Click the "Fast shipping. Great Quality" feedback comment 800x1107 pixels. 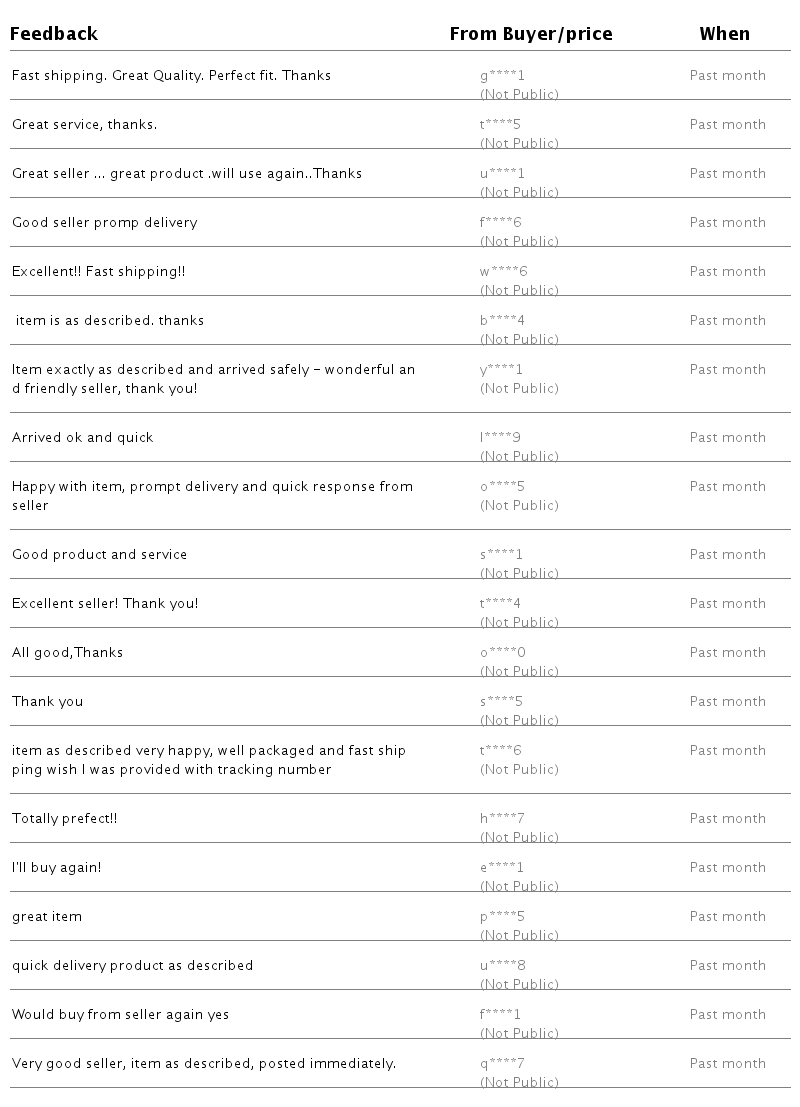[171, 76]
